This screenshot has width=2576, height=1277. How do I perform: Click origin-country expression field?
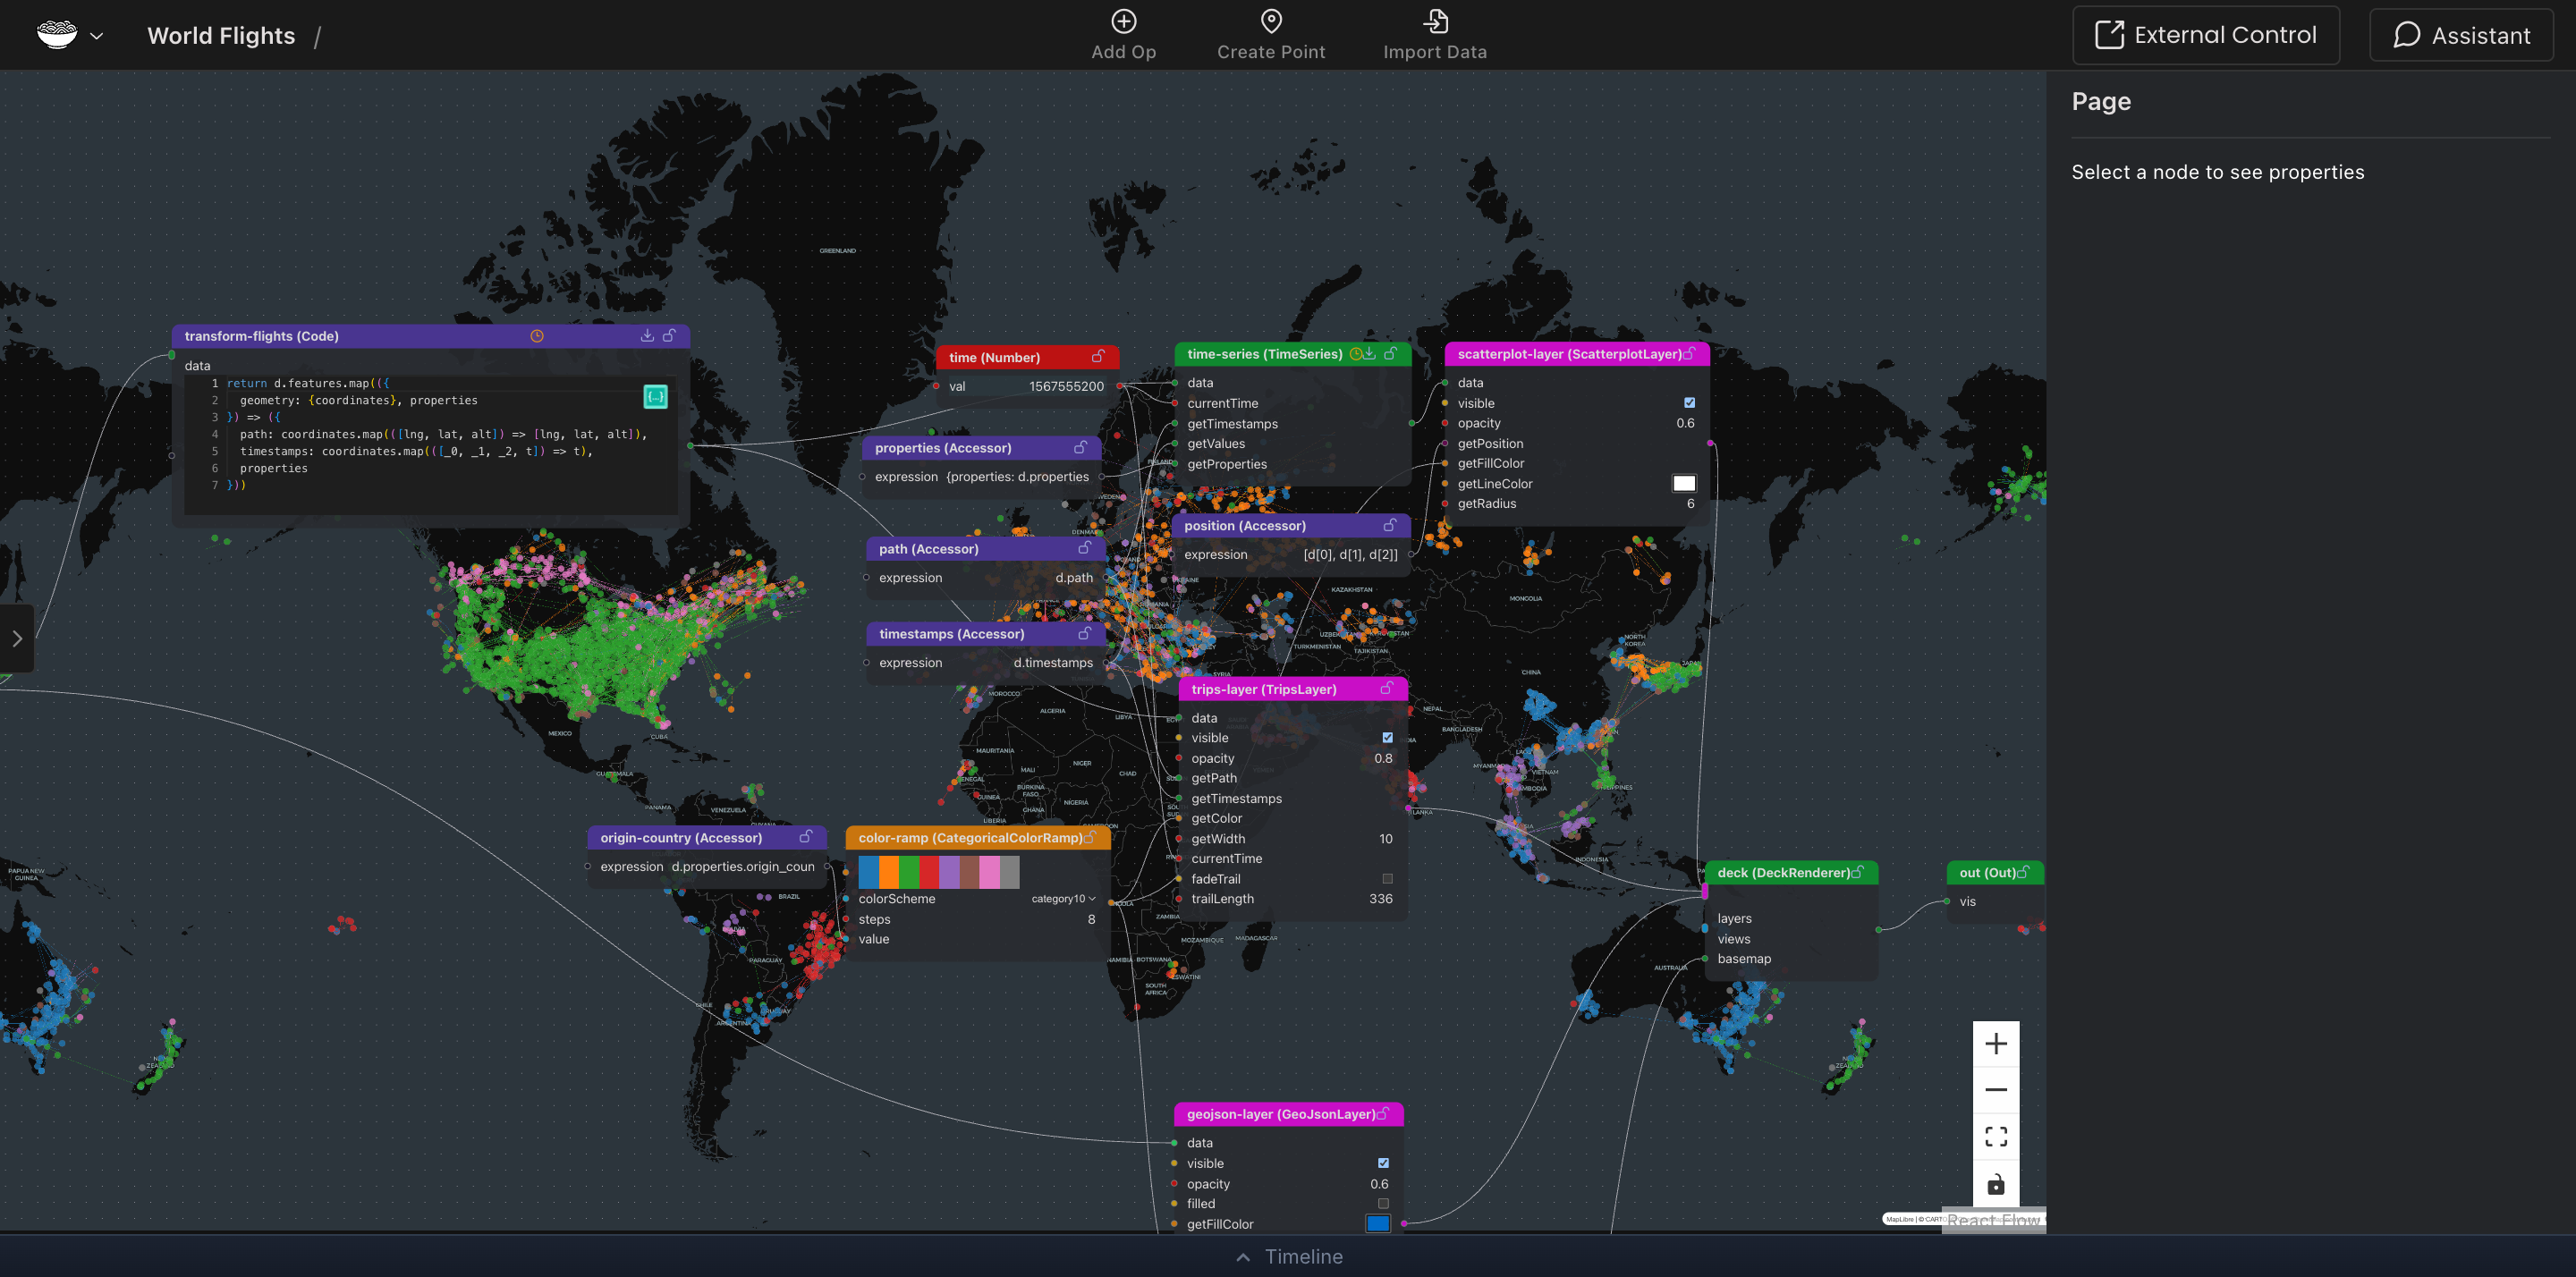click(x=743, y=867)
